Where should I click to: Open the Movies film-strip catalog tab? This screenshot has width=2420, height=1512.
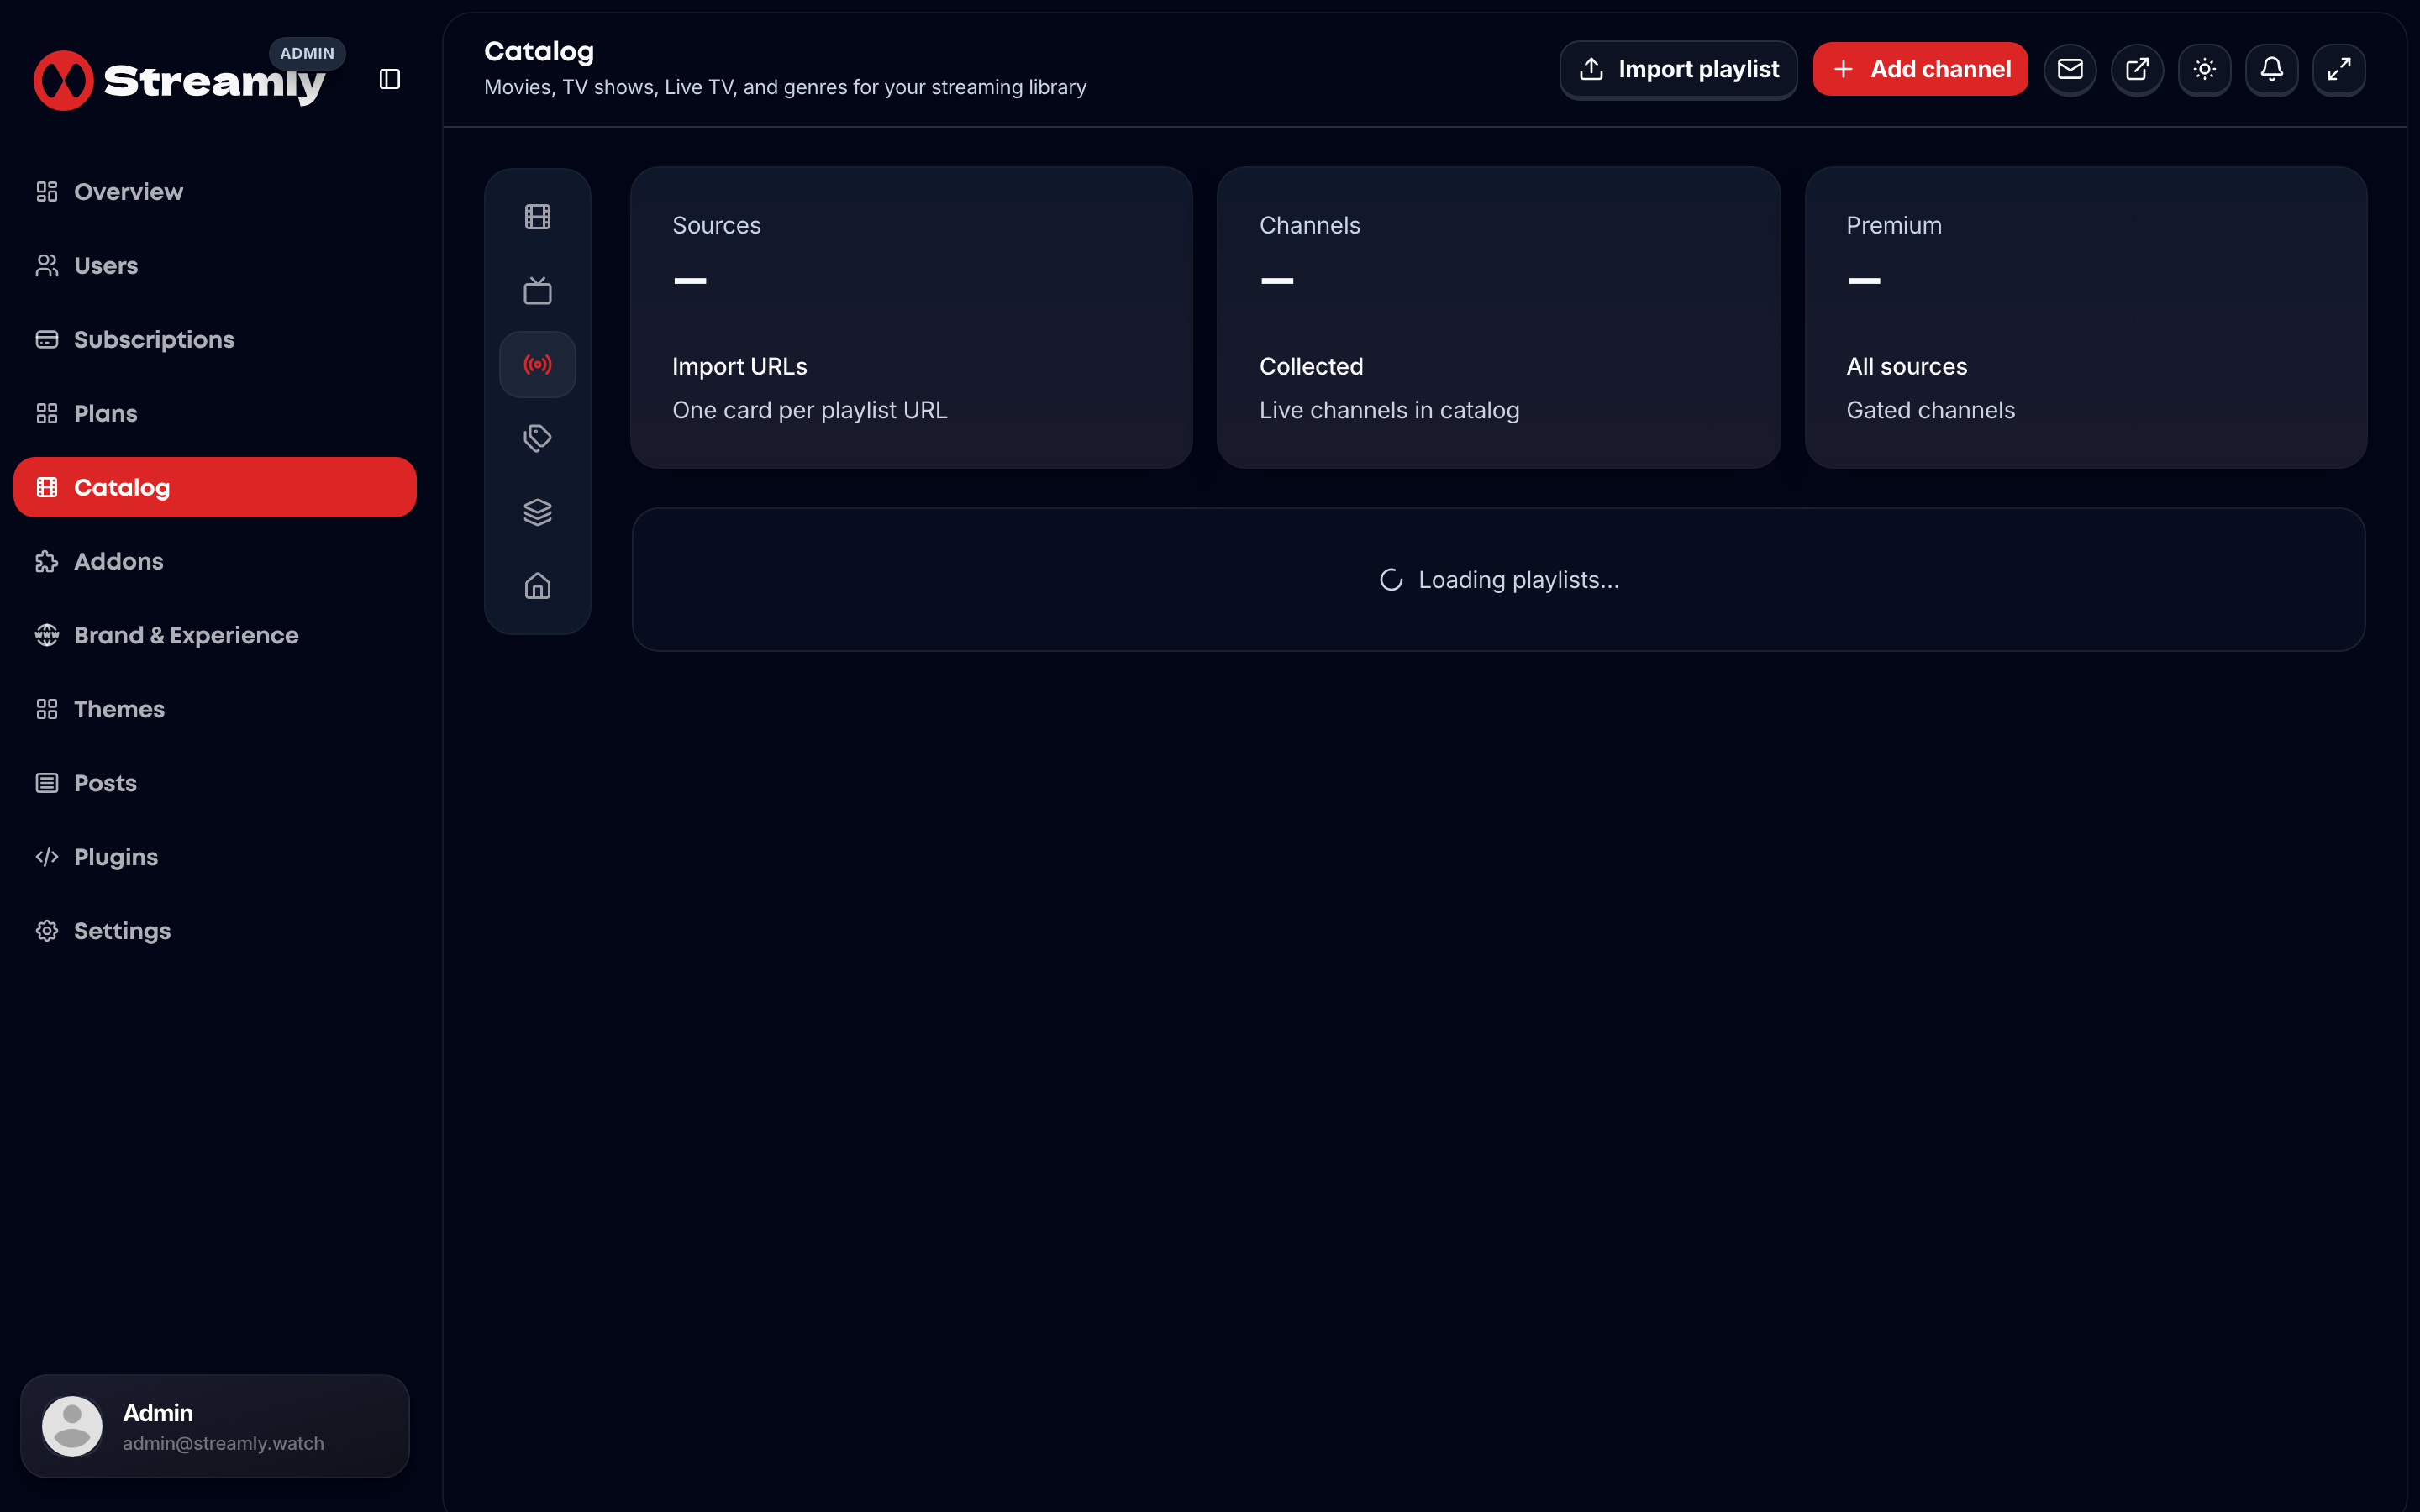click(x=538, y=217)
